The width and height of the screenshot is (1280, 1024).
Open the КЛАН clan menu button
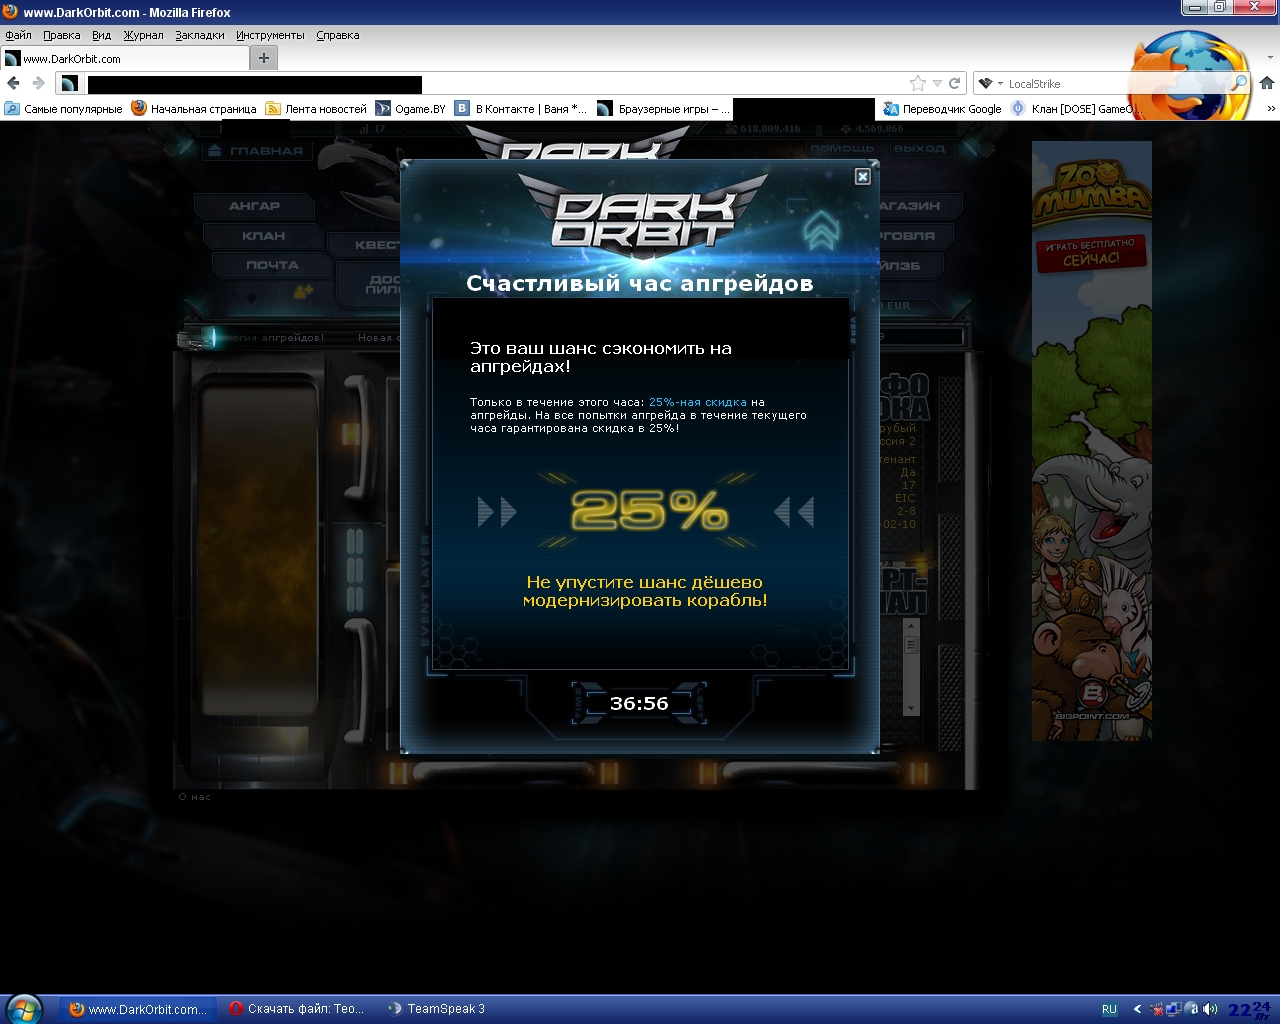[263, 236]
